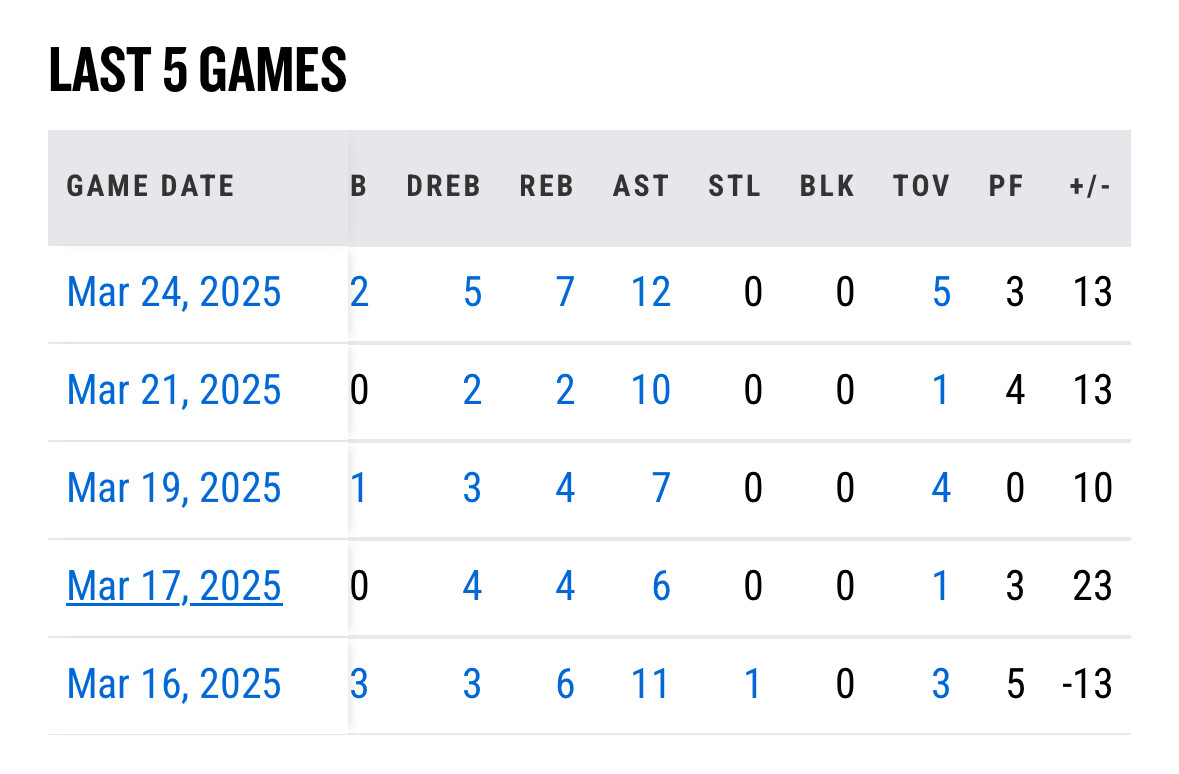Click the 1 steal value for Mar 16

pyautogui.click(x=752, y=684)
